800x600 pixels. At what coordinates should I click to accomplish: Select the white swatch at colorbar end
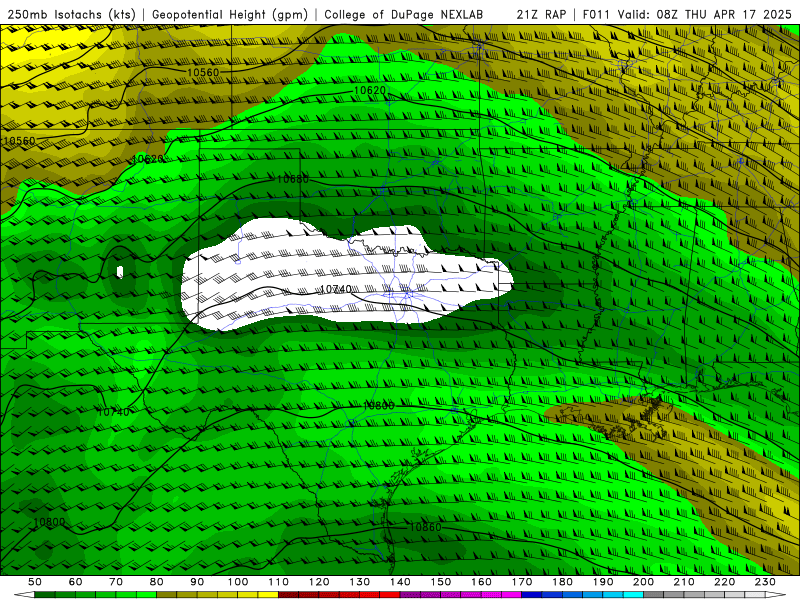755,595
